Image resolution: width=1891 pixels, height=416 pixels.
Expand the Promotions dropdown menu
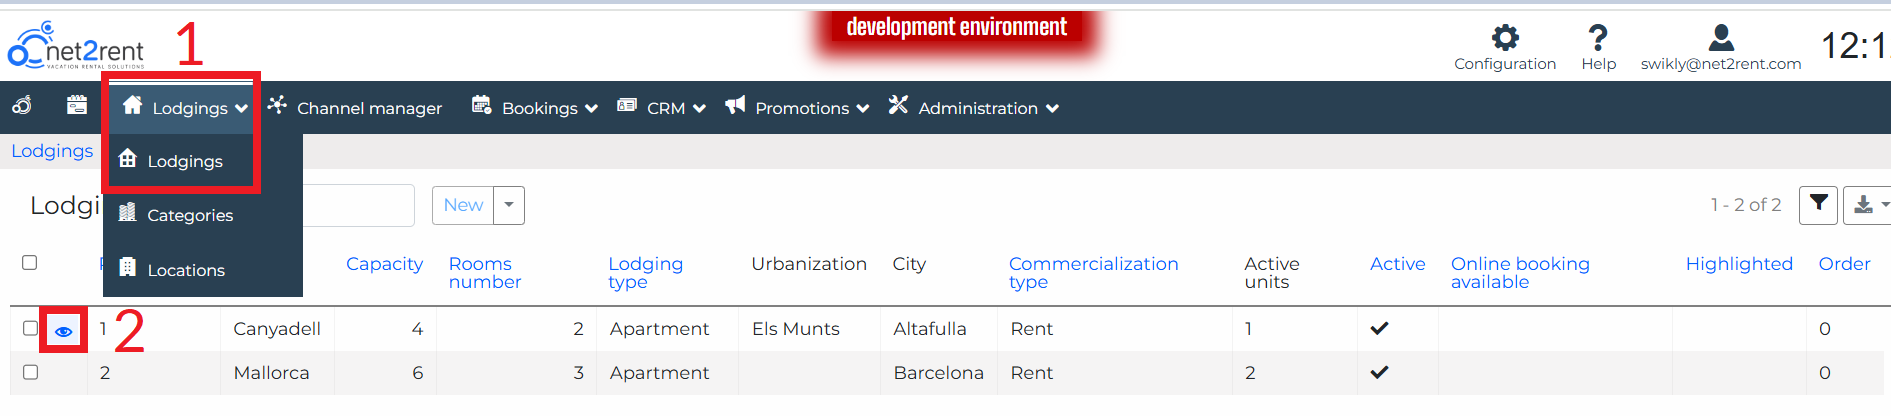tap(797, 108)
